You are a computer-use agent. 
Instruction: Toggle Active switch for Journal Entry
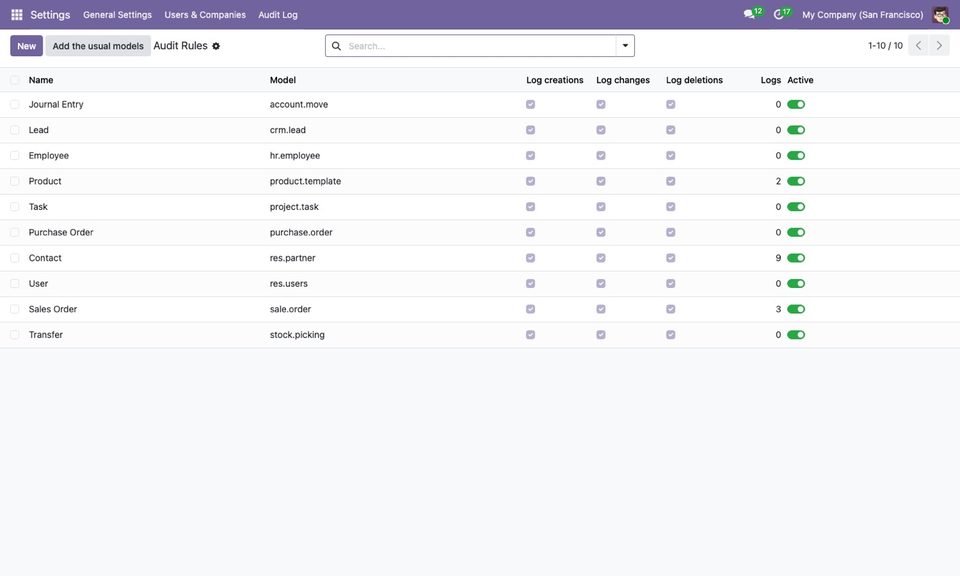tap(796, 105)
